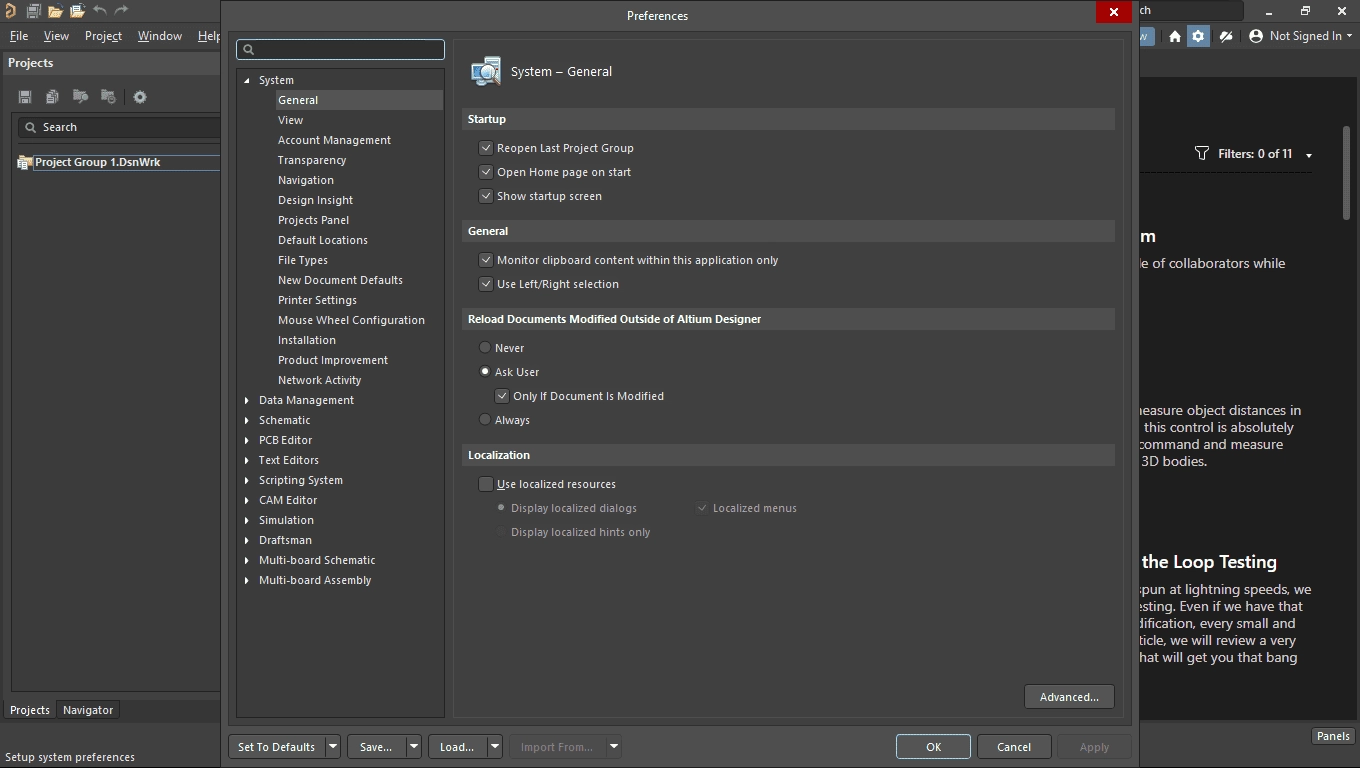
Task: Click save icon in Projects panel toolbar
Action: [25, 97]
